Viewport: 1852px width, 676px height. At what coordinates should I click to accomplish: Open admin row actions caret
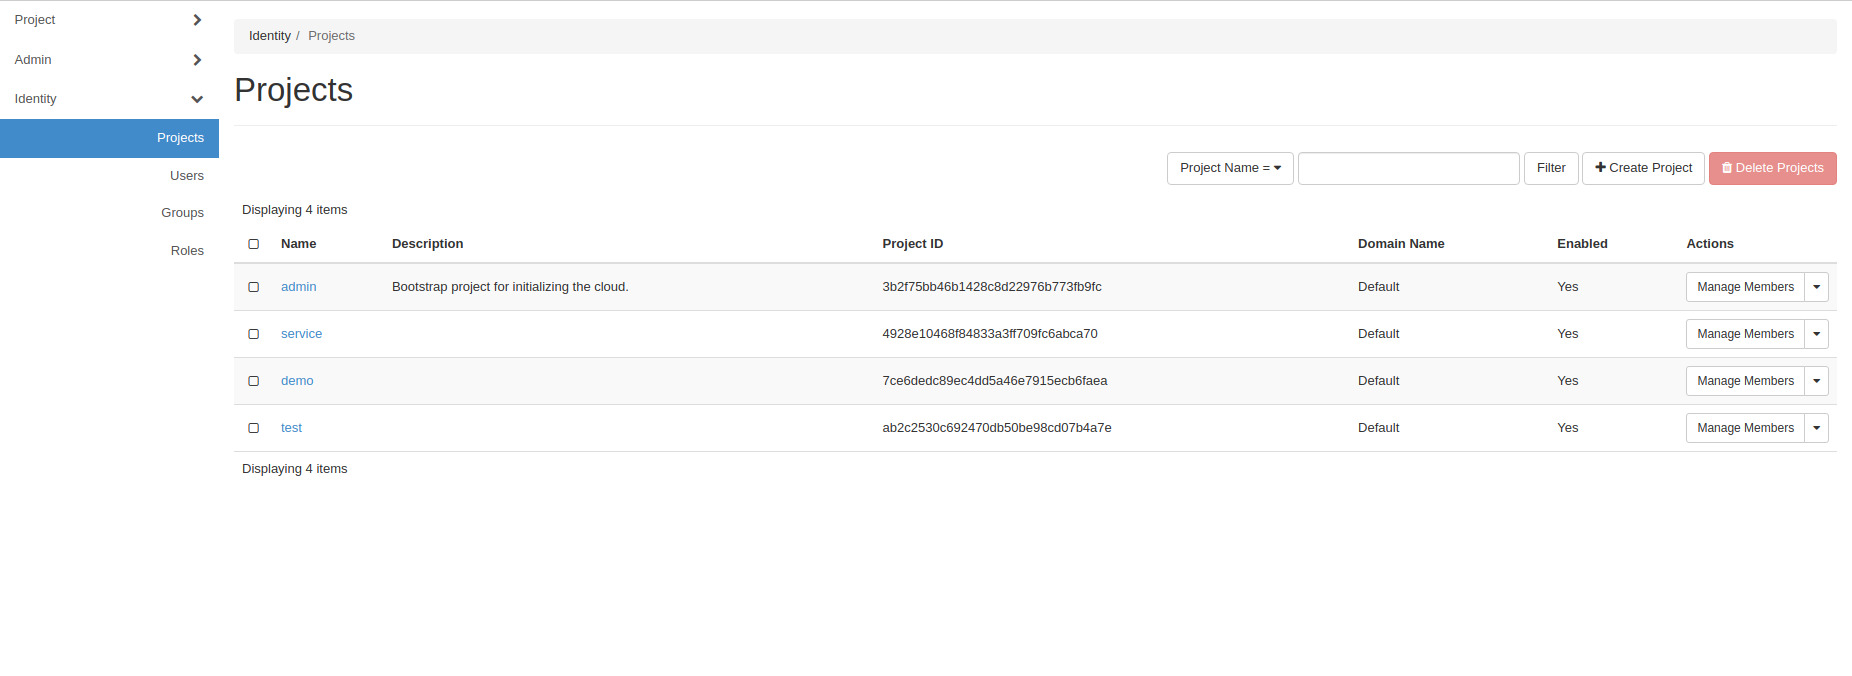(1817, 287)
